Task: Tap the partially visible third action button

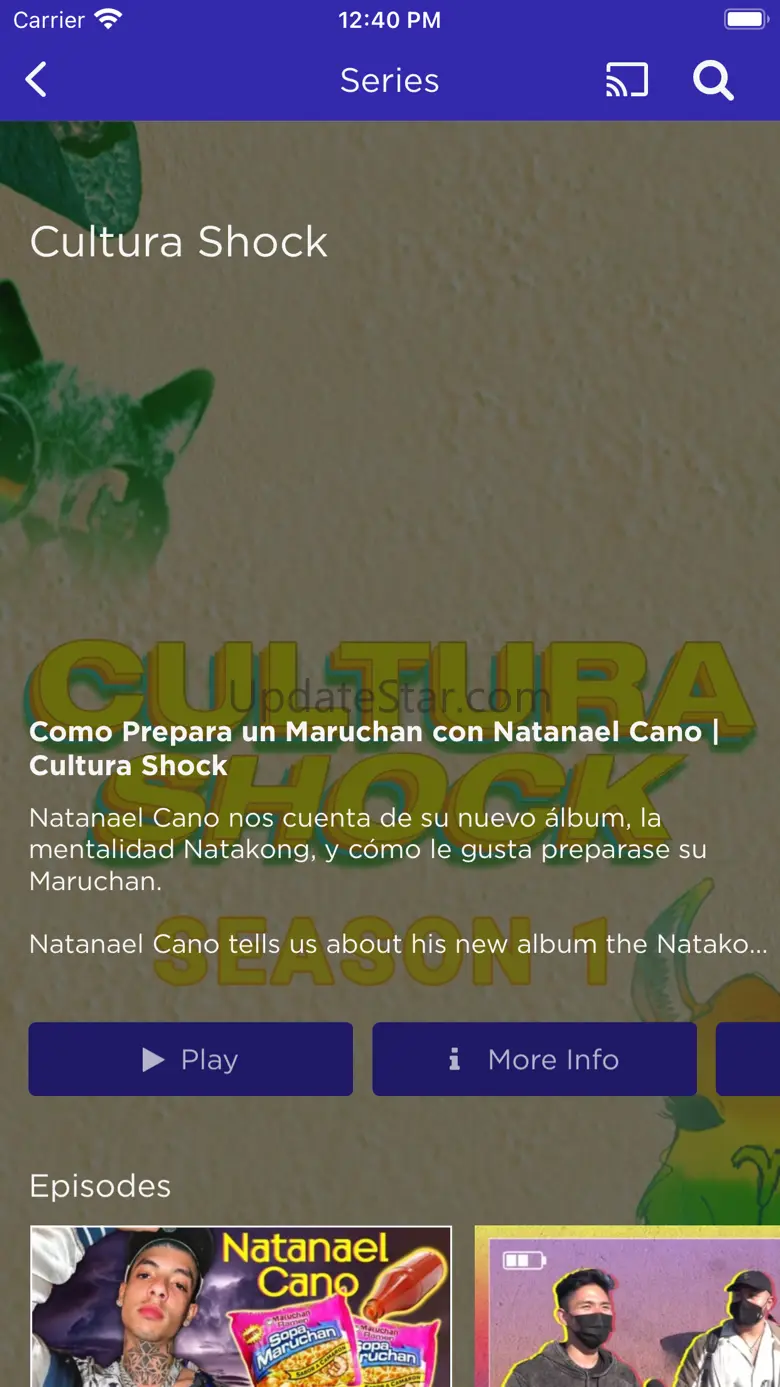Action: click(x=748, y=1059)
